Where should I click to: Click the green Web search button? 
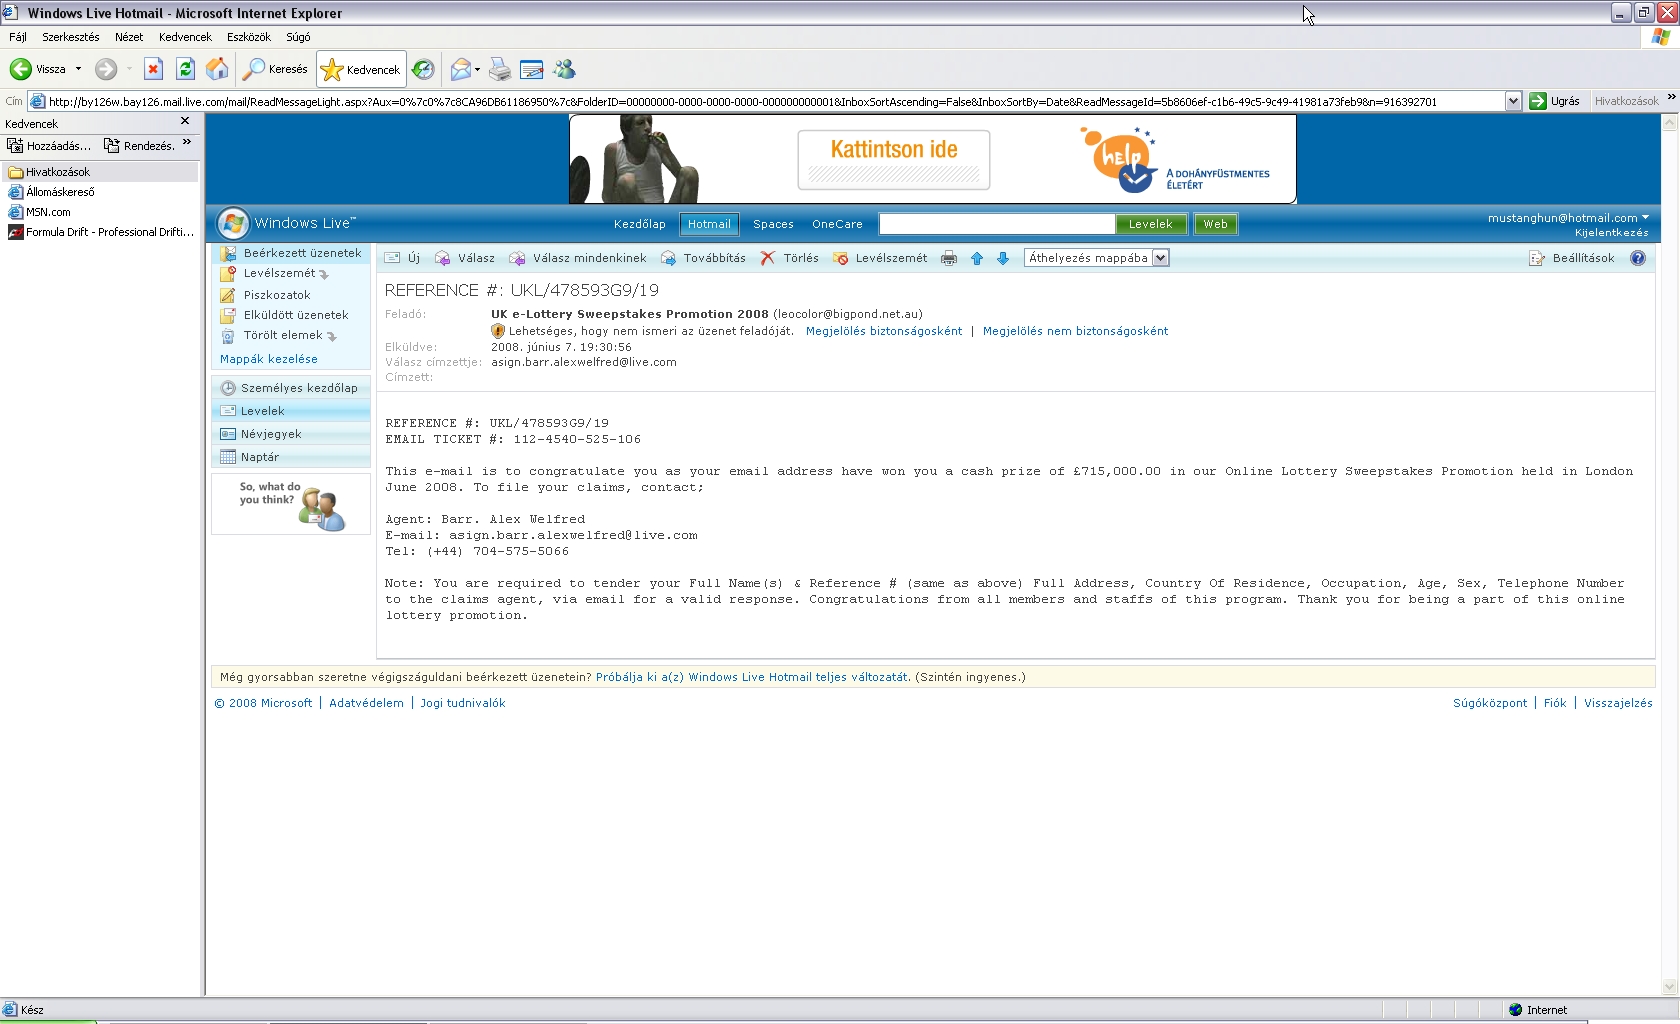[1216, 224]
